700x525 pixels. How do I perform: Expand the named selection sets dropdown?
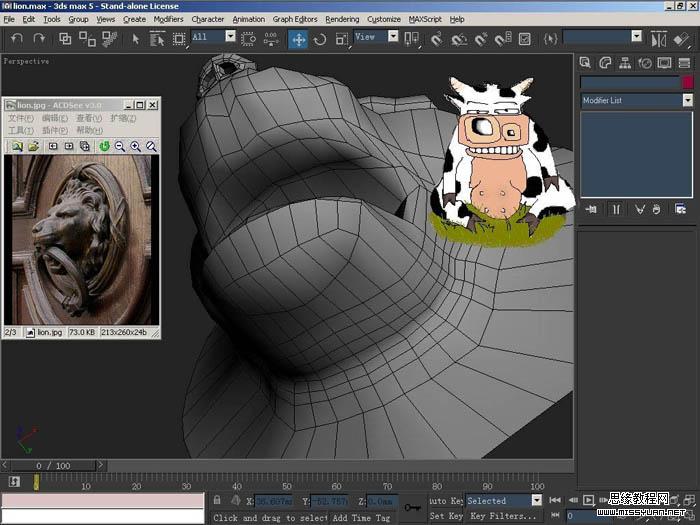637,36
